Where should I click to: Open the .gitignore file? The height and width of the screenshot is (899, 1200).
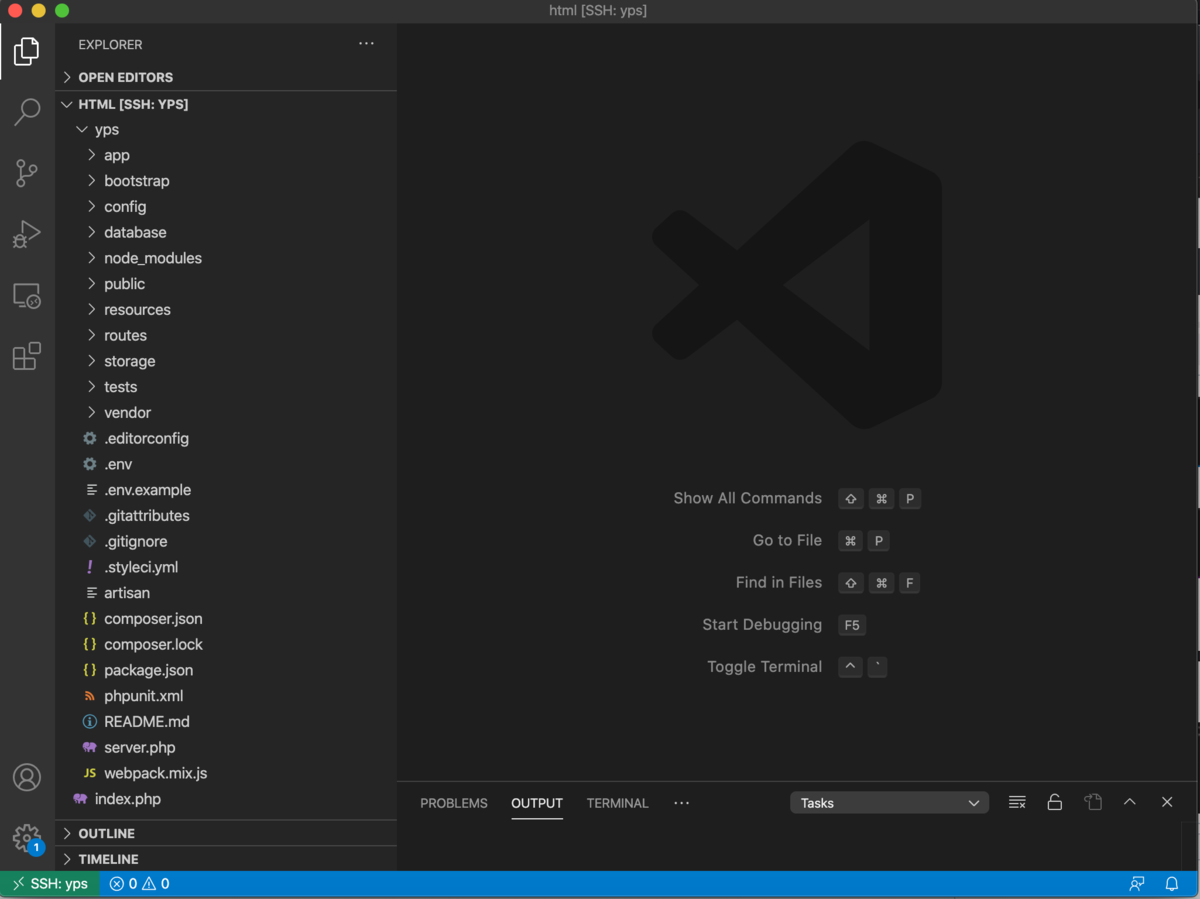(x=226, y=541)
